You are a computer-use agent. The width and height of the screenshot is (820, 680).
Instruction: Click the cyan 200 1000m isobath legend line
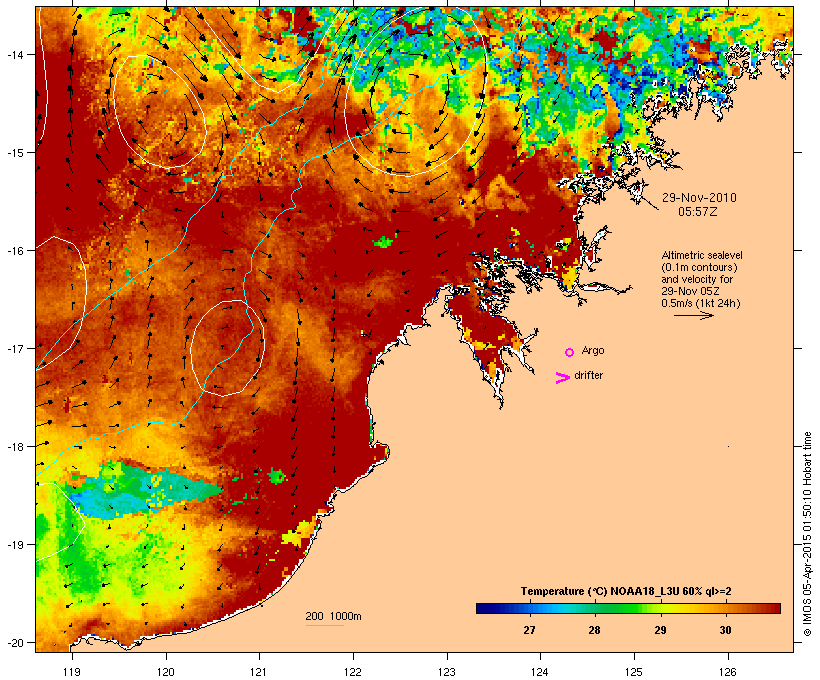coord(325,625)
